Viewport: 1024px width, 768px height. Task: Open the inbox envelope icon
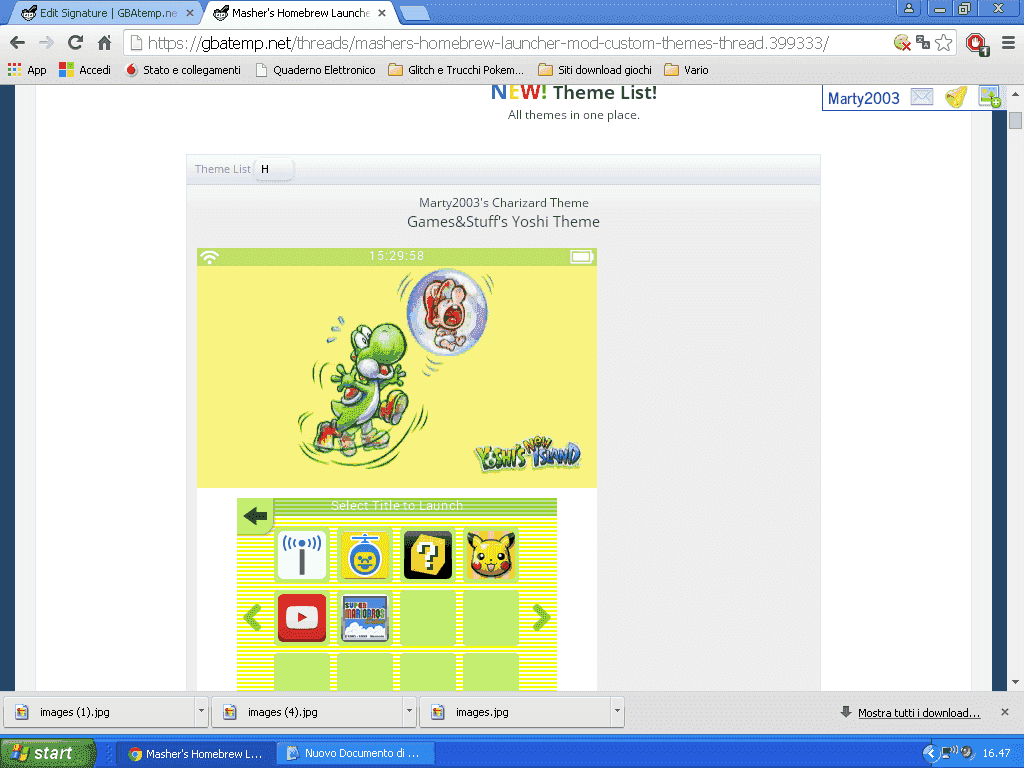(921, 97)
